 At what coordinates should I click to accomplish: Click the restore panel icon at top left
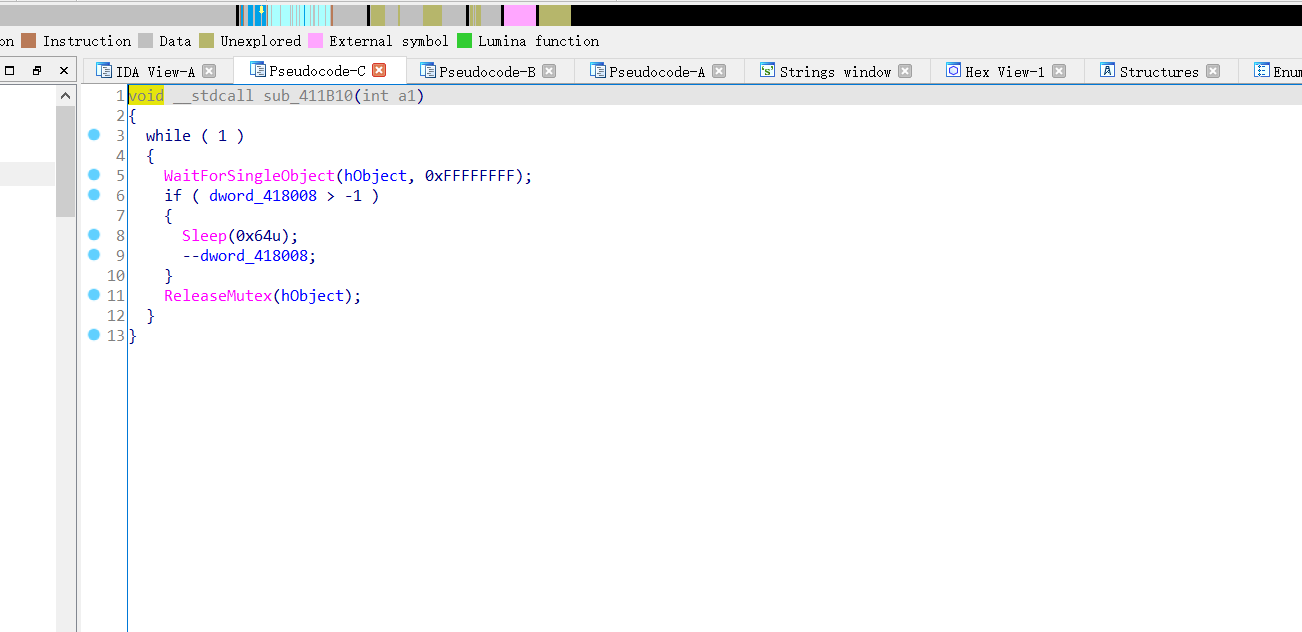pos(10,71)
